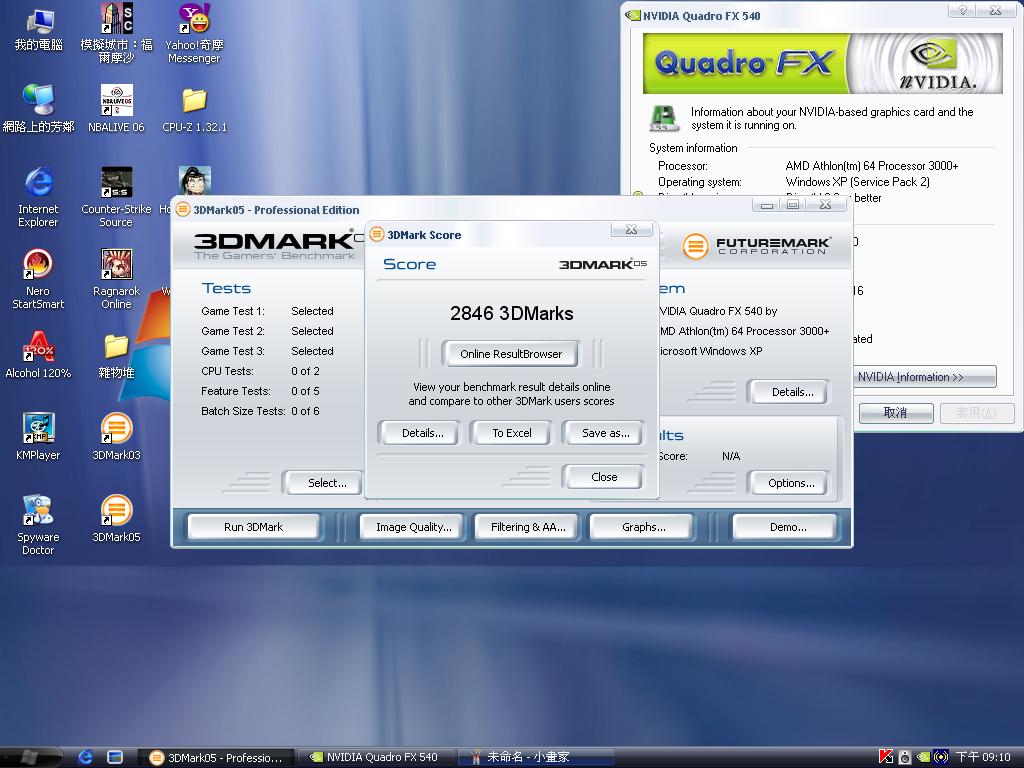
Task: Export the score using To Excel
Action: (x=512, y=433)
